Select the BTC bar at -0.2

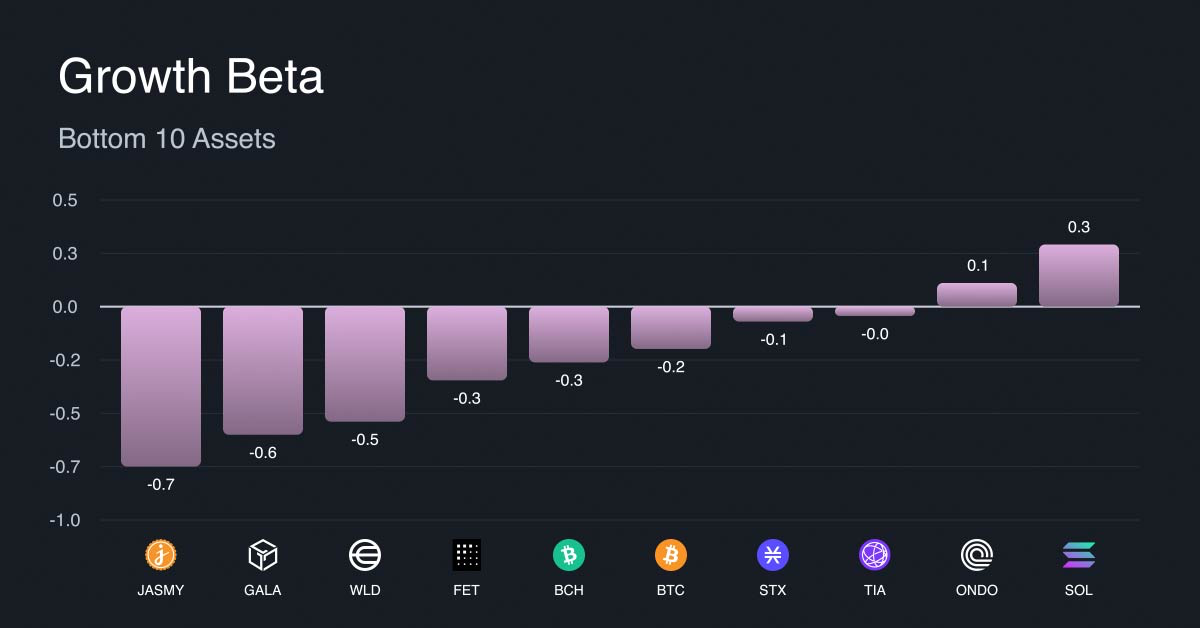(671, 328)
